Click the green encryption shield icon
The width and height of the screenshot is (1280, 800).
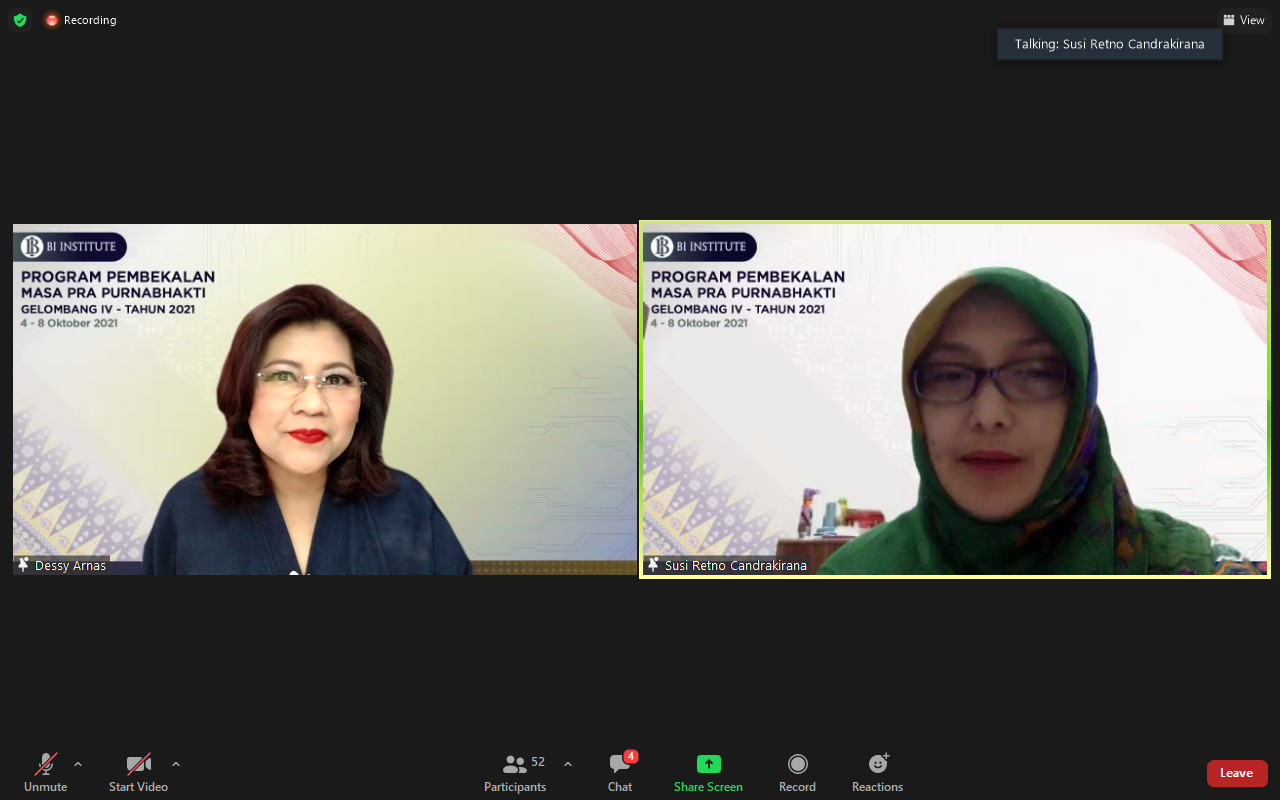pos(20,20)
